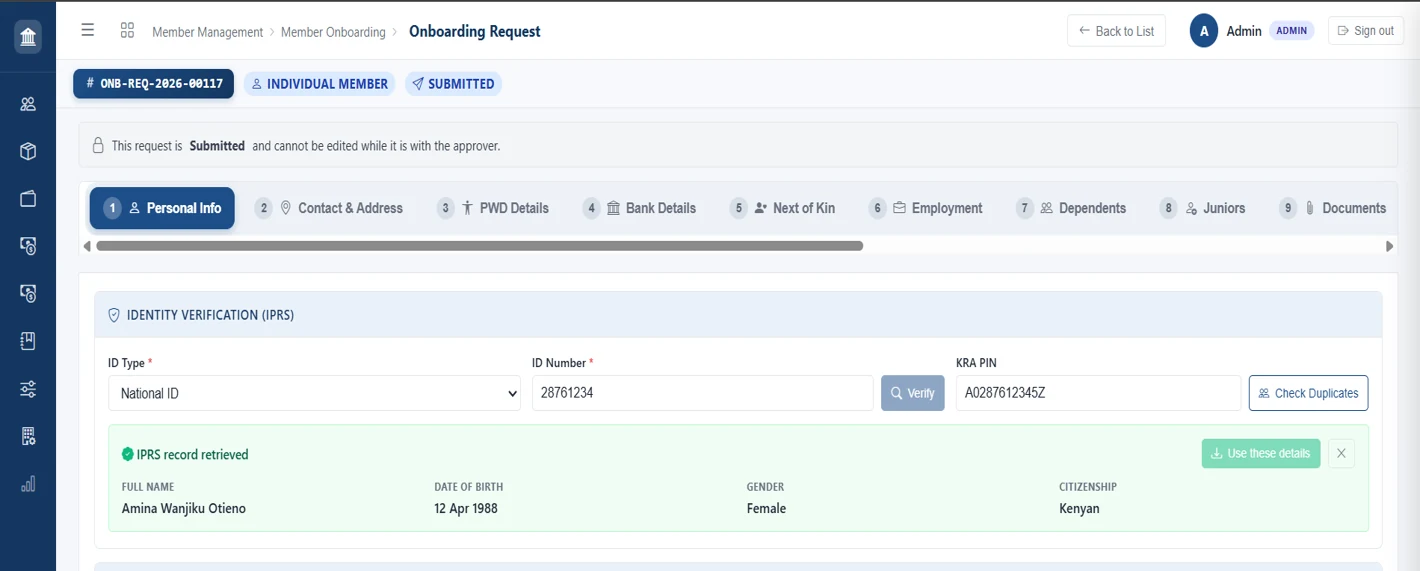Open the notebook ledger icon in sidebar
The width and height of the screenshot is (1420, 571).
click(x=28, y=341)
